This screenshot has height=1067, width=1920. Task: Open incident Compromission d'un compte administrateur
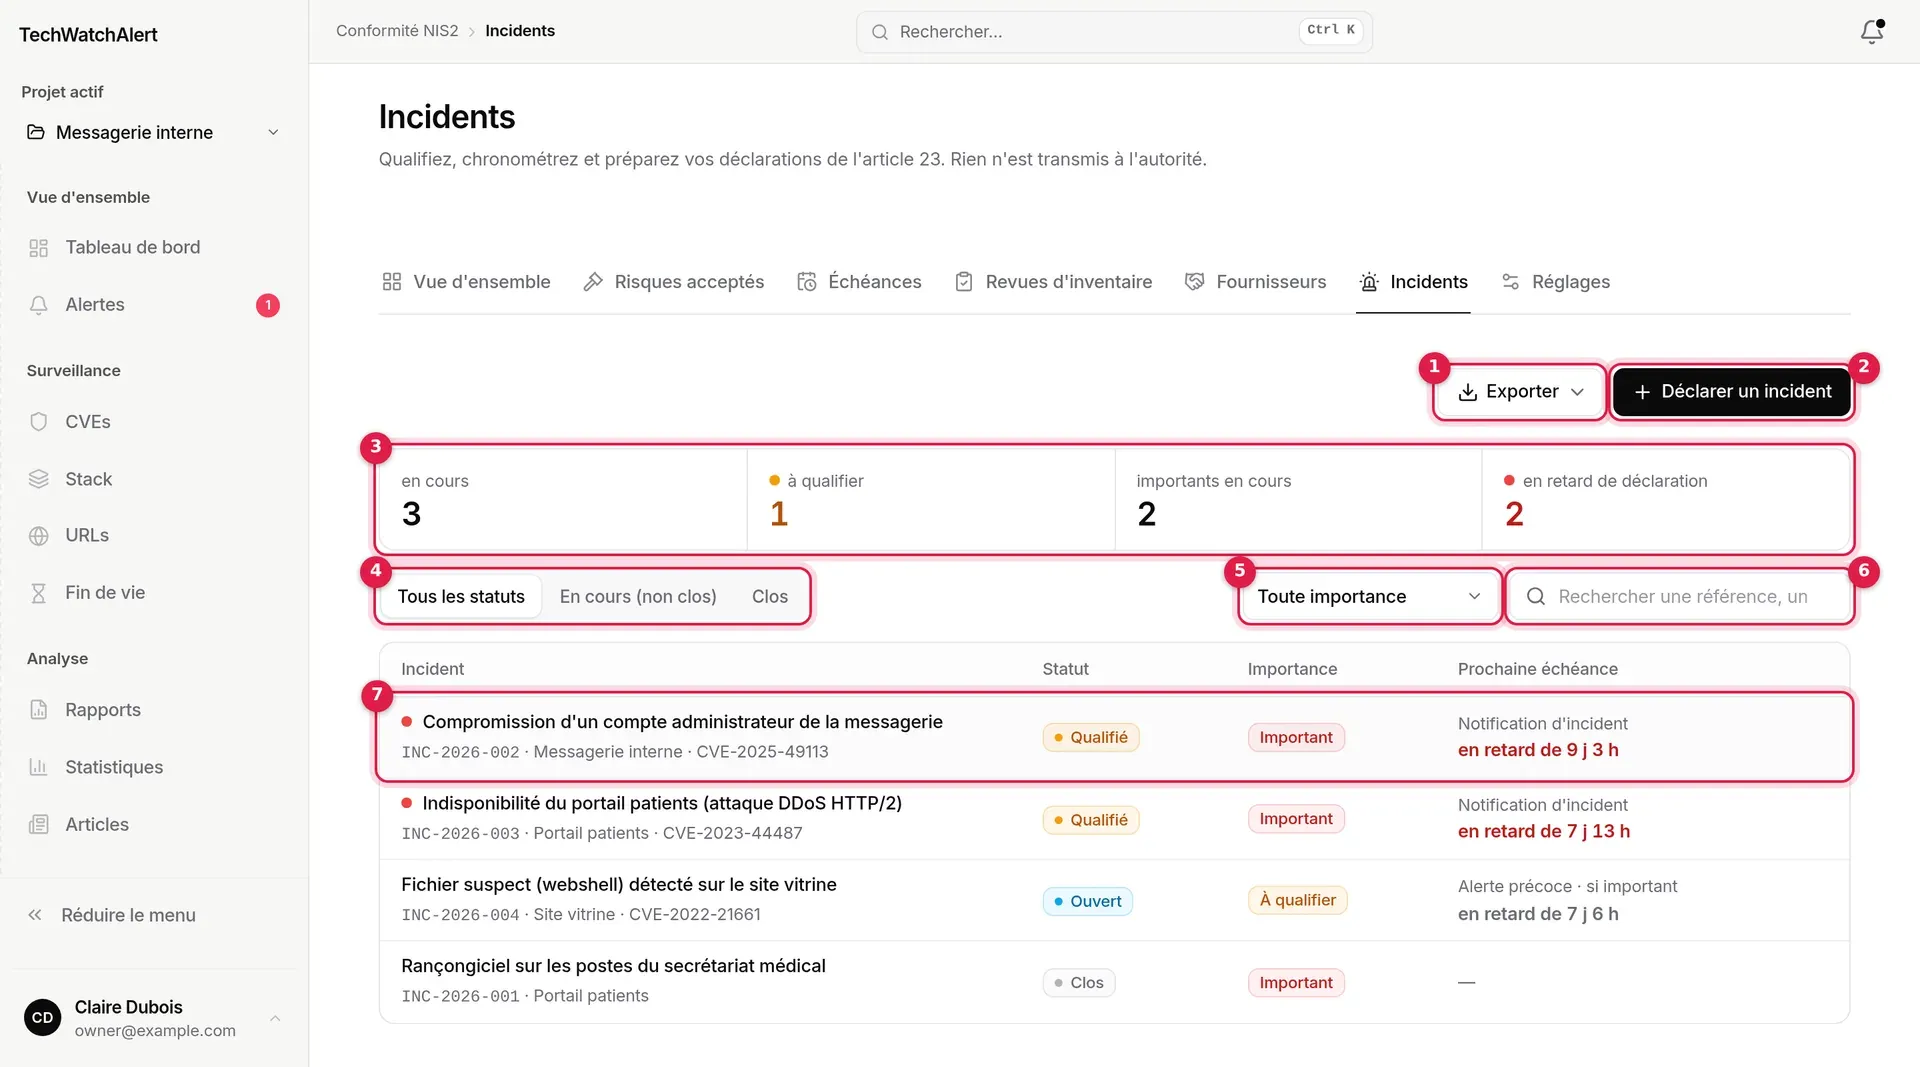1114,737
